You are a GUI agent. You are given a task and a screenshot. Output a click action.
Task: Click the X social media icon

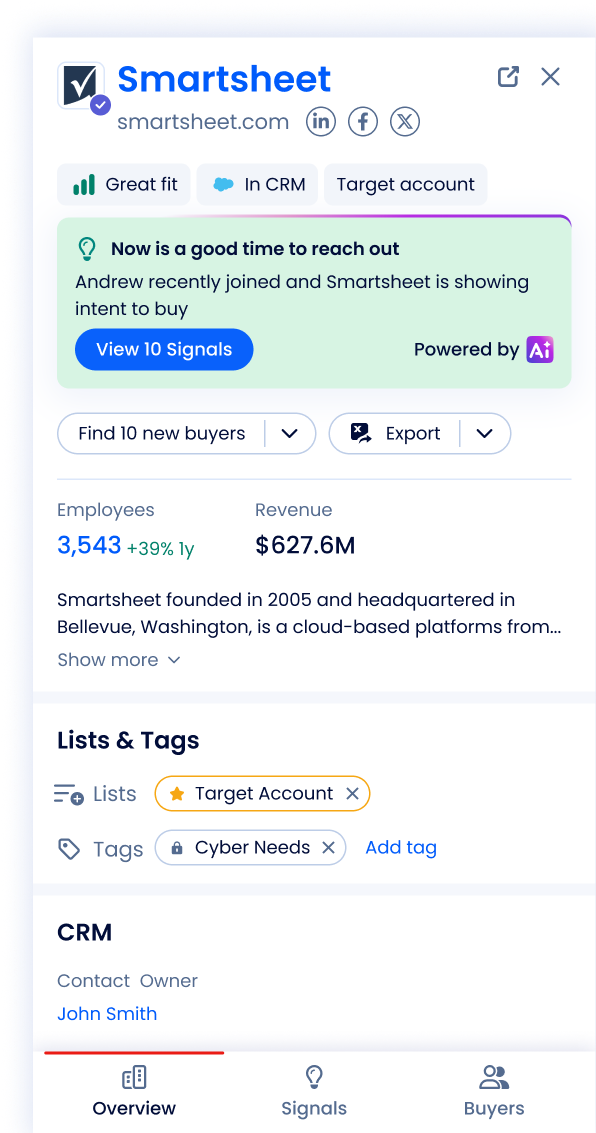pyautogui.click(x=404, y=121)
